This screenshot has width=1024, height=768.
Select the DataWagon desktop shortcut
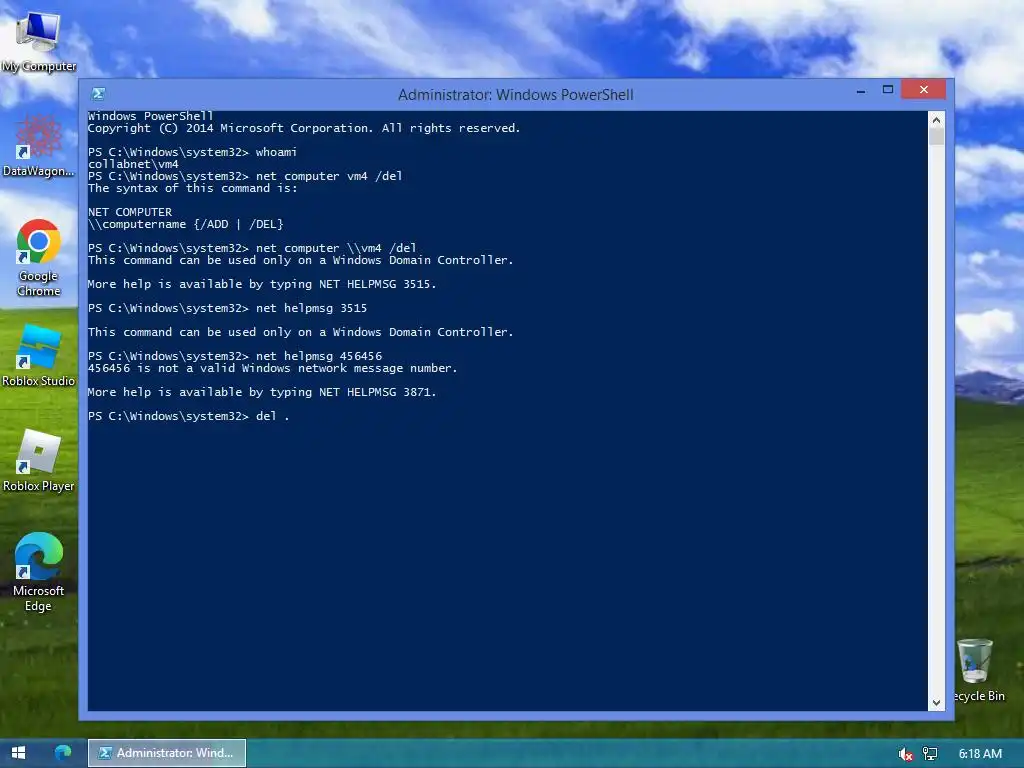(x=38, y=146)
